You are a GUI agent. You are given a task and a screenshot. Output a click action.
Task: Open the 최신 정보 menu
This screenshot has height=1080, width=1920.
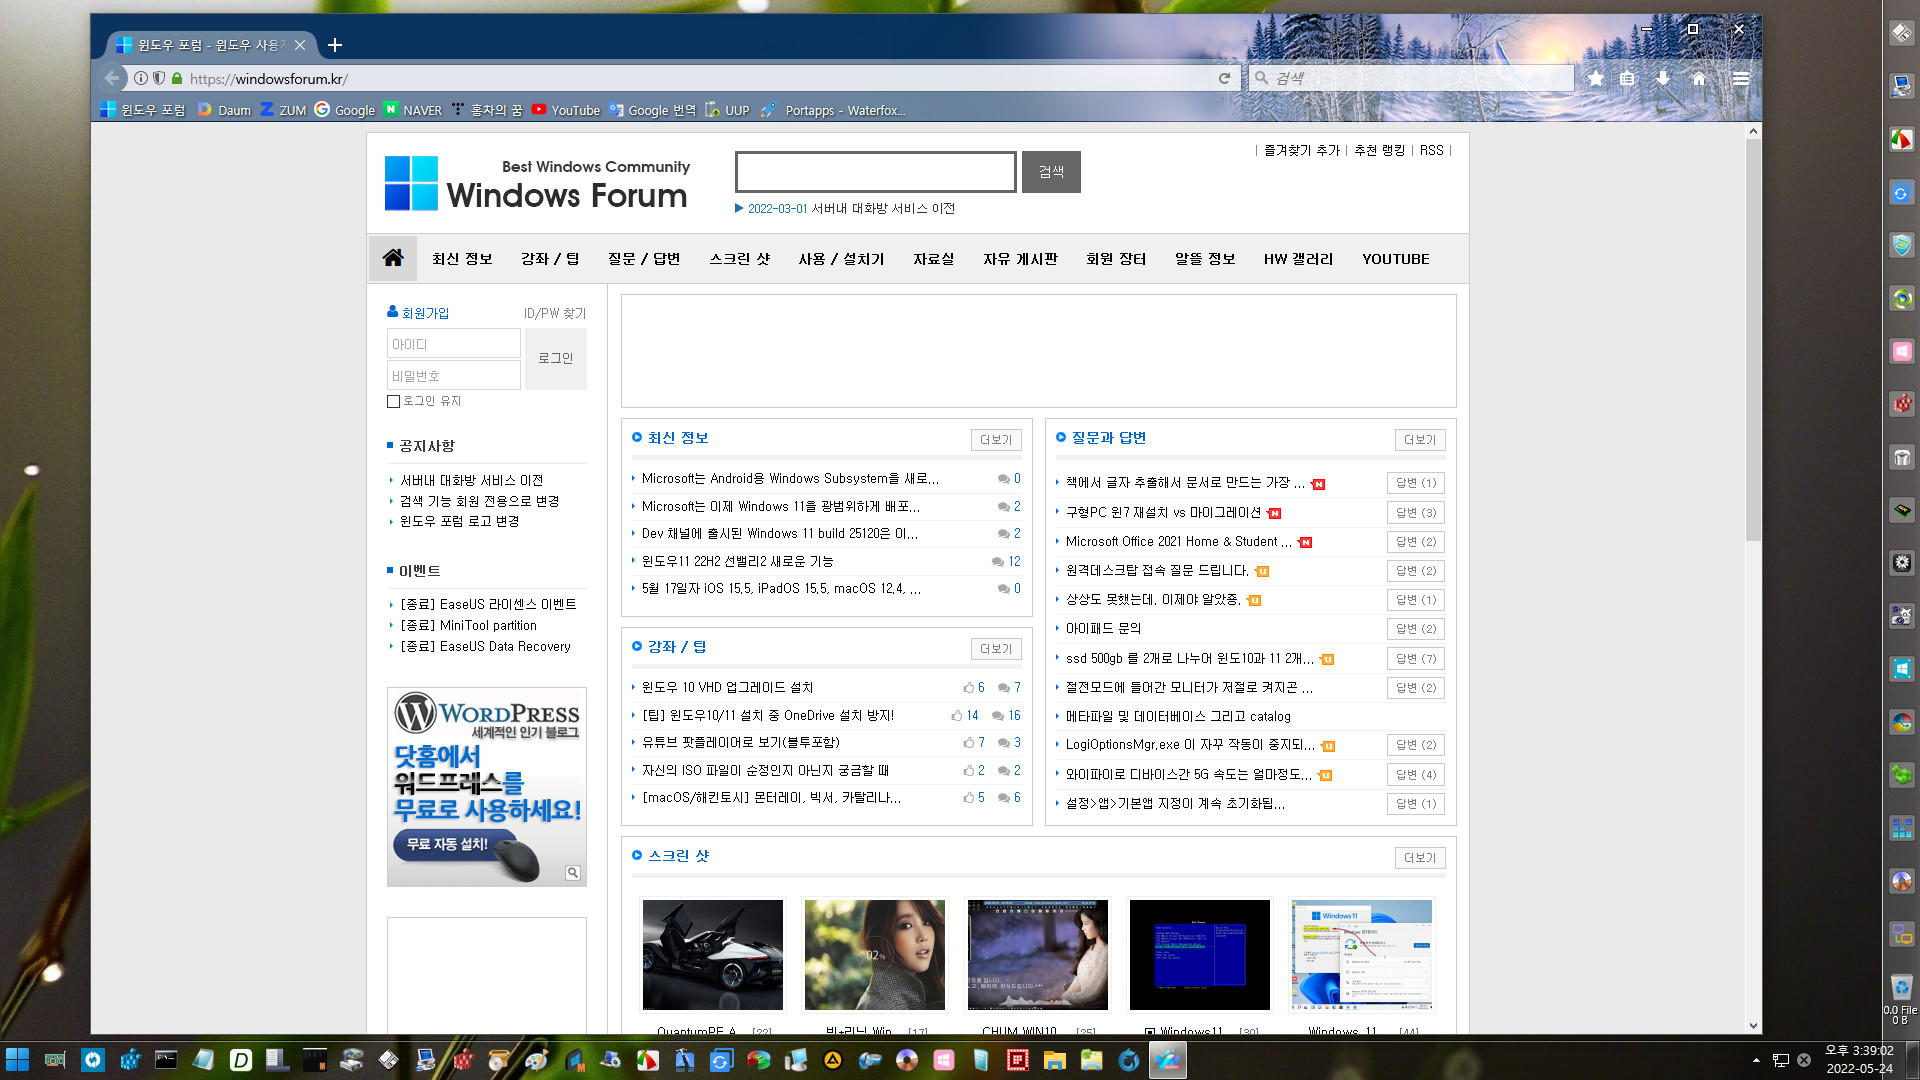(x=462, y=259)
